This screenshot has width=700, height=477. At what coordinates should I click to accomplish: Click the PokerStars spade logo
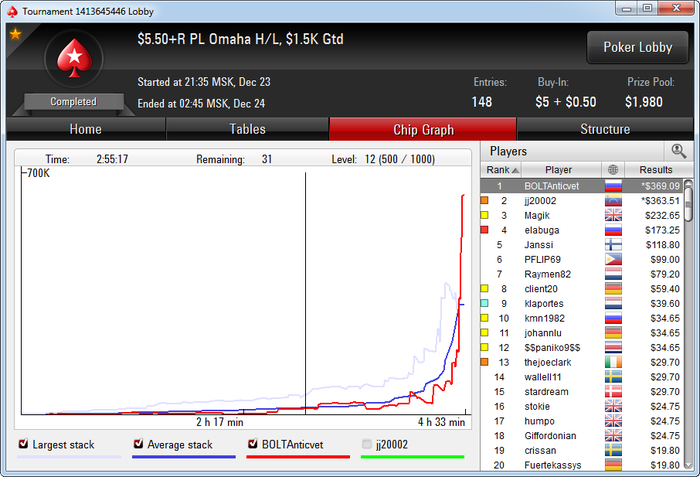(74, 59)
